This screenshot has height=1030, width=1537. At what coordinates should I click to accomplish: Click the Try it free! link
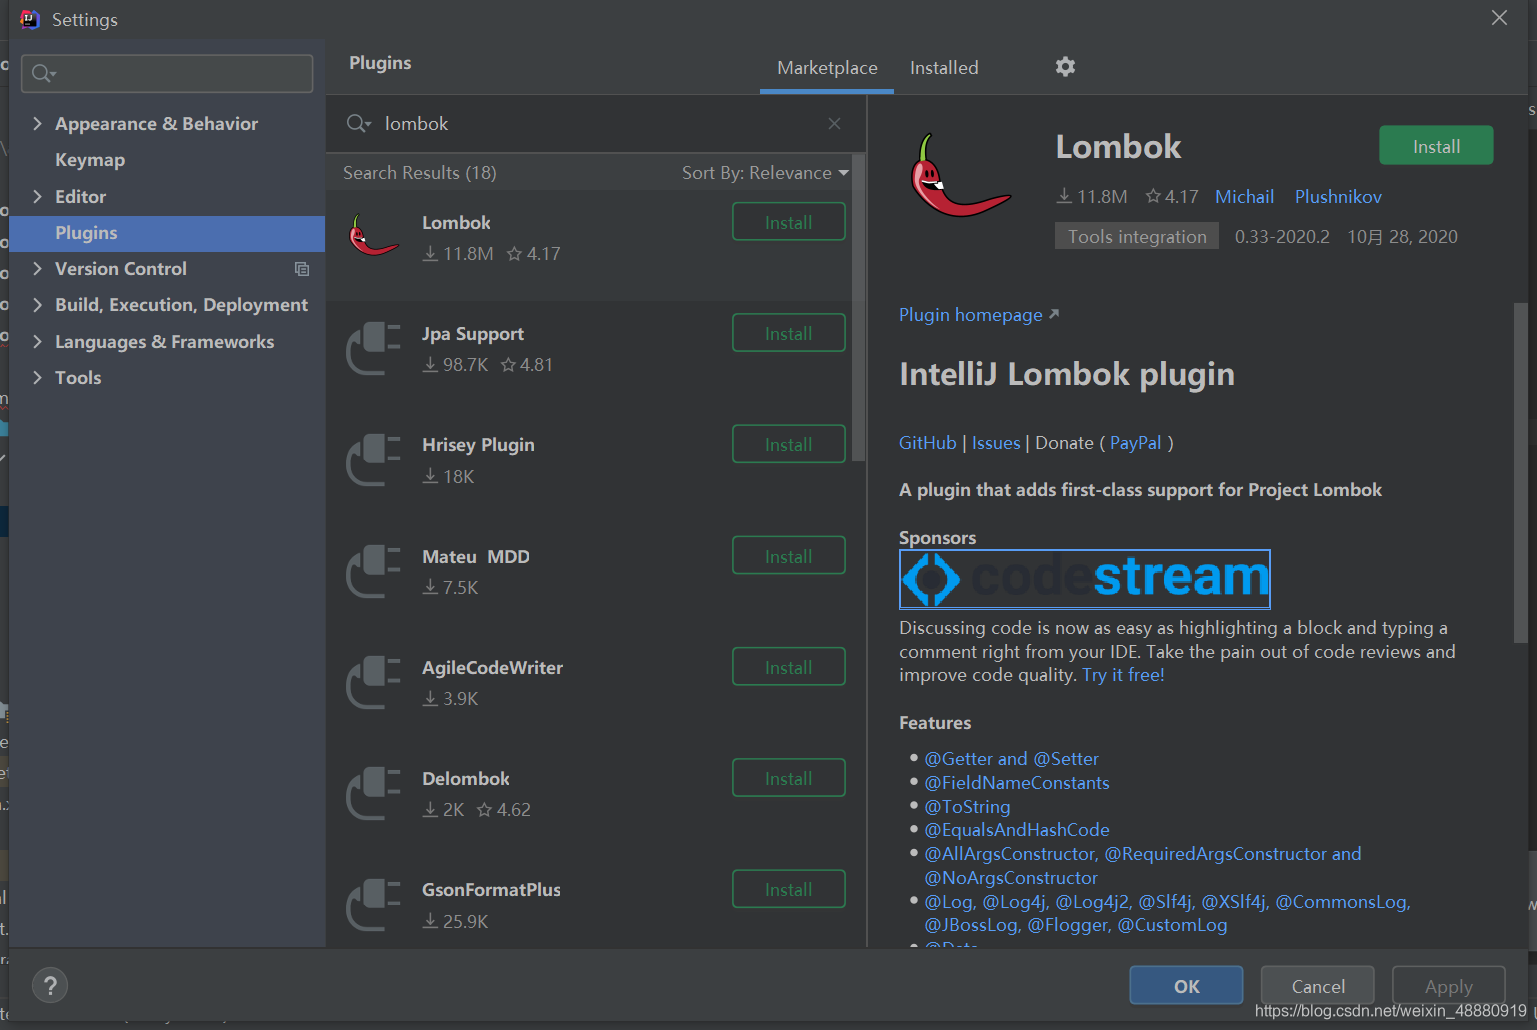click(x=1123, y=675)
